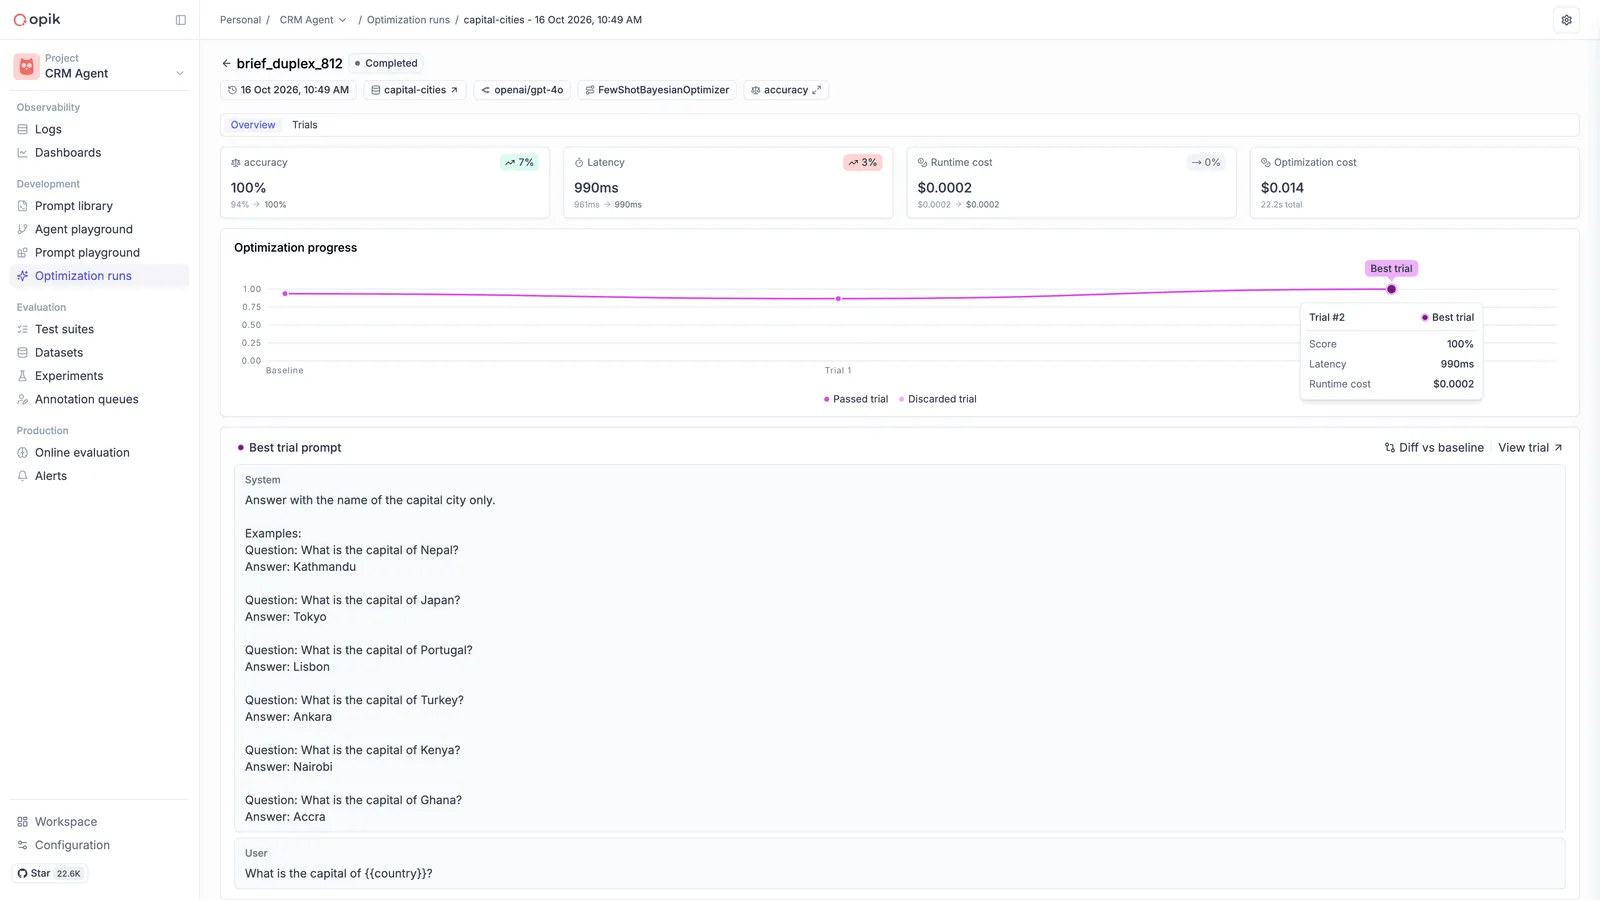The height and width of the screenshot is (900, 1600).
Task: Click Optimization runs breadcrumb link
Action: coord(408,20)
